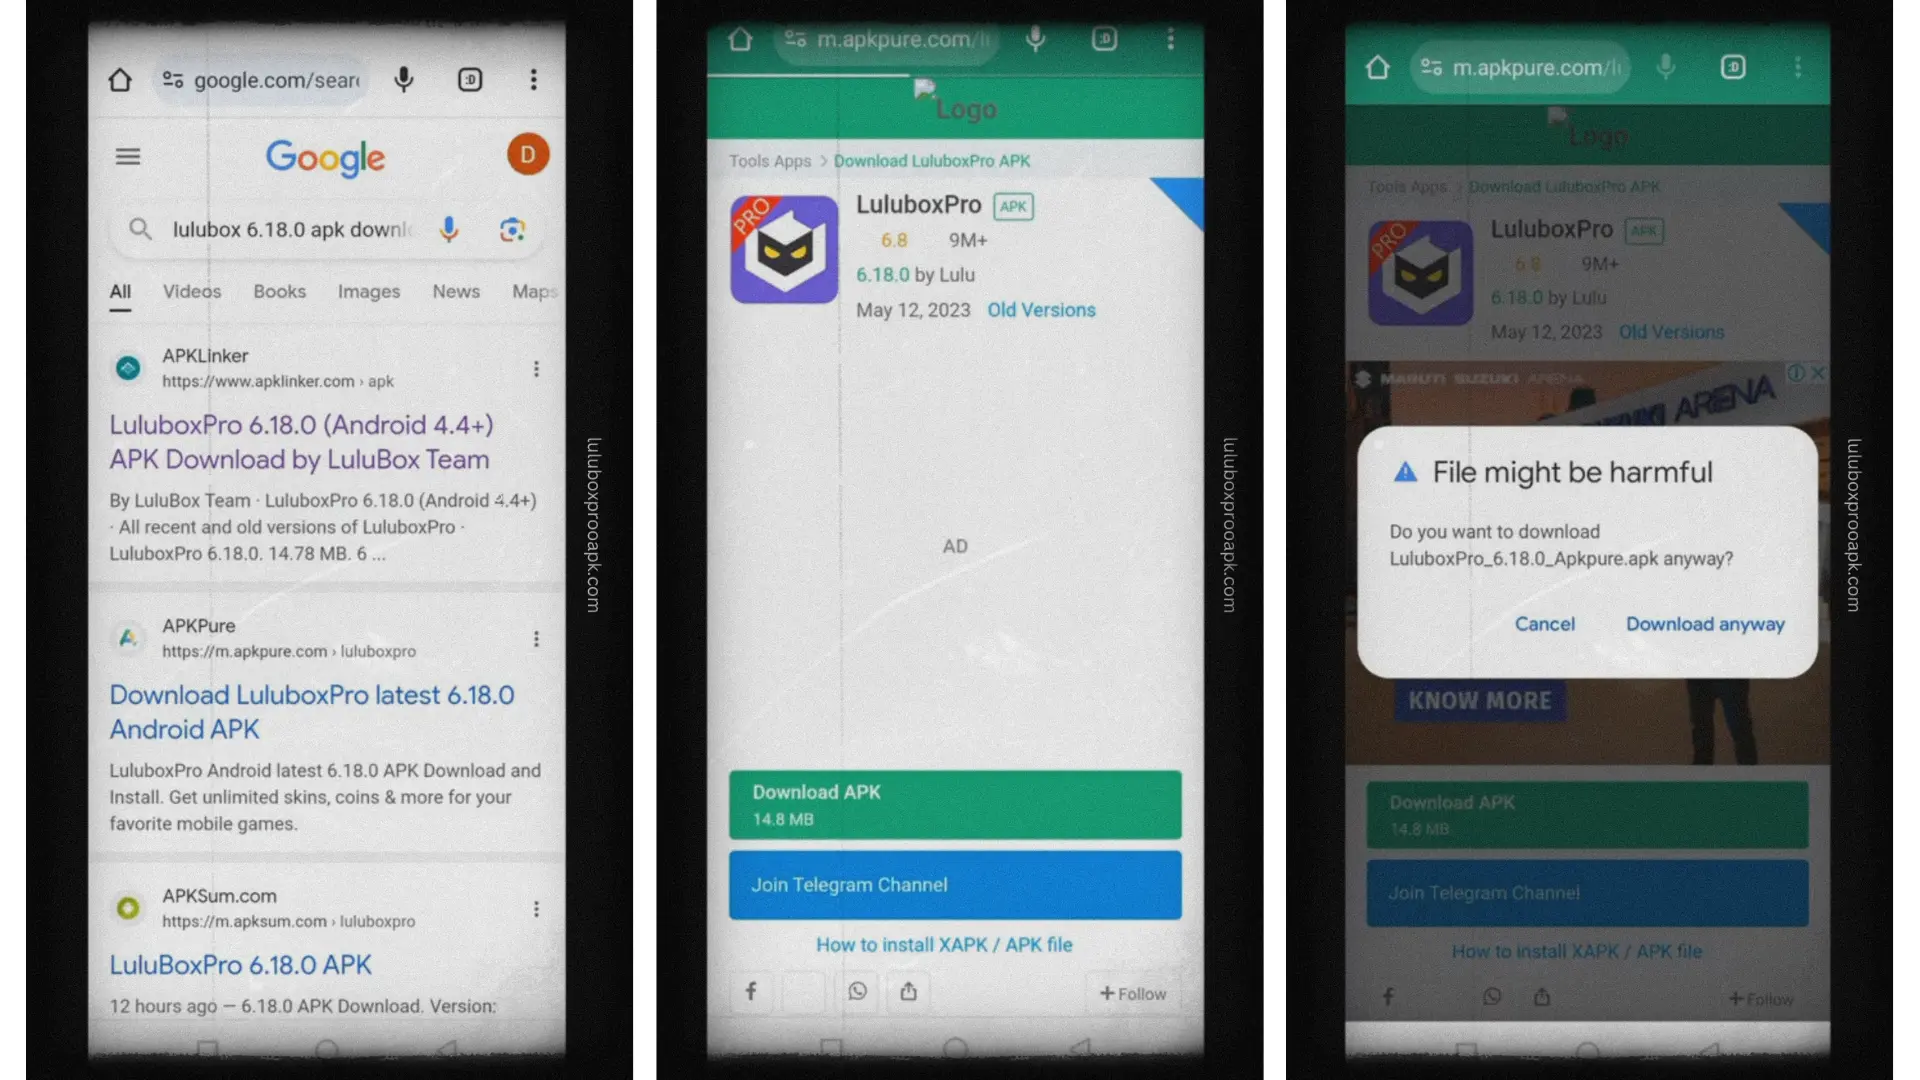The width and height of the screenshot is (1920, 1080).
Task: Open APKLinker LuluboxPro result
Action: (x=301, y=442)
